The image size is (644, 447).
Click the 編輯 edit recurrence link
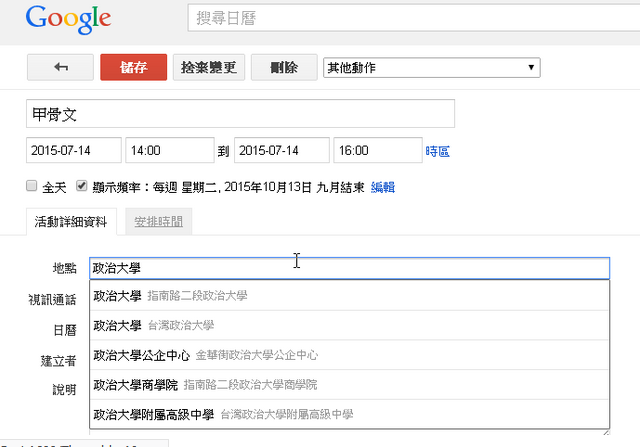383,187
